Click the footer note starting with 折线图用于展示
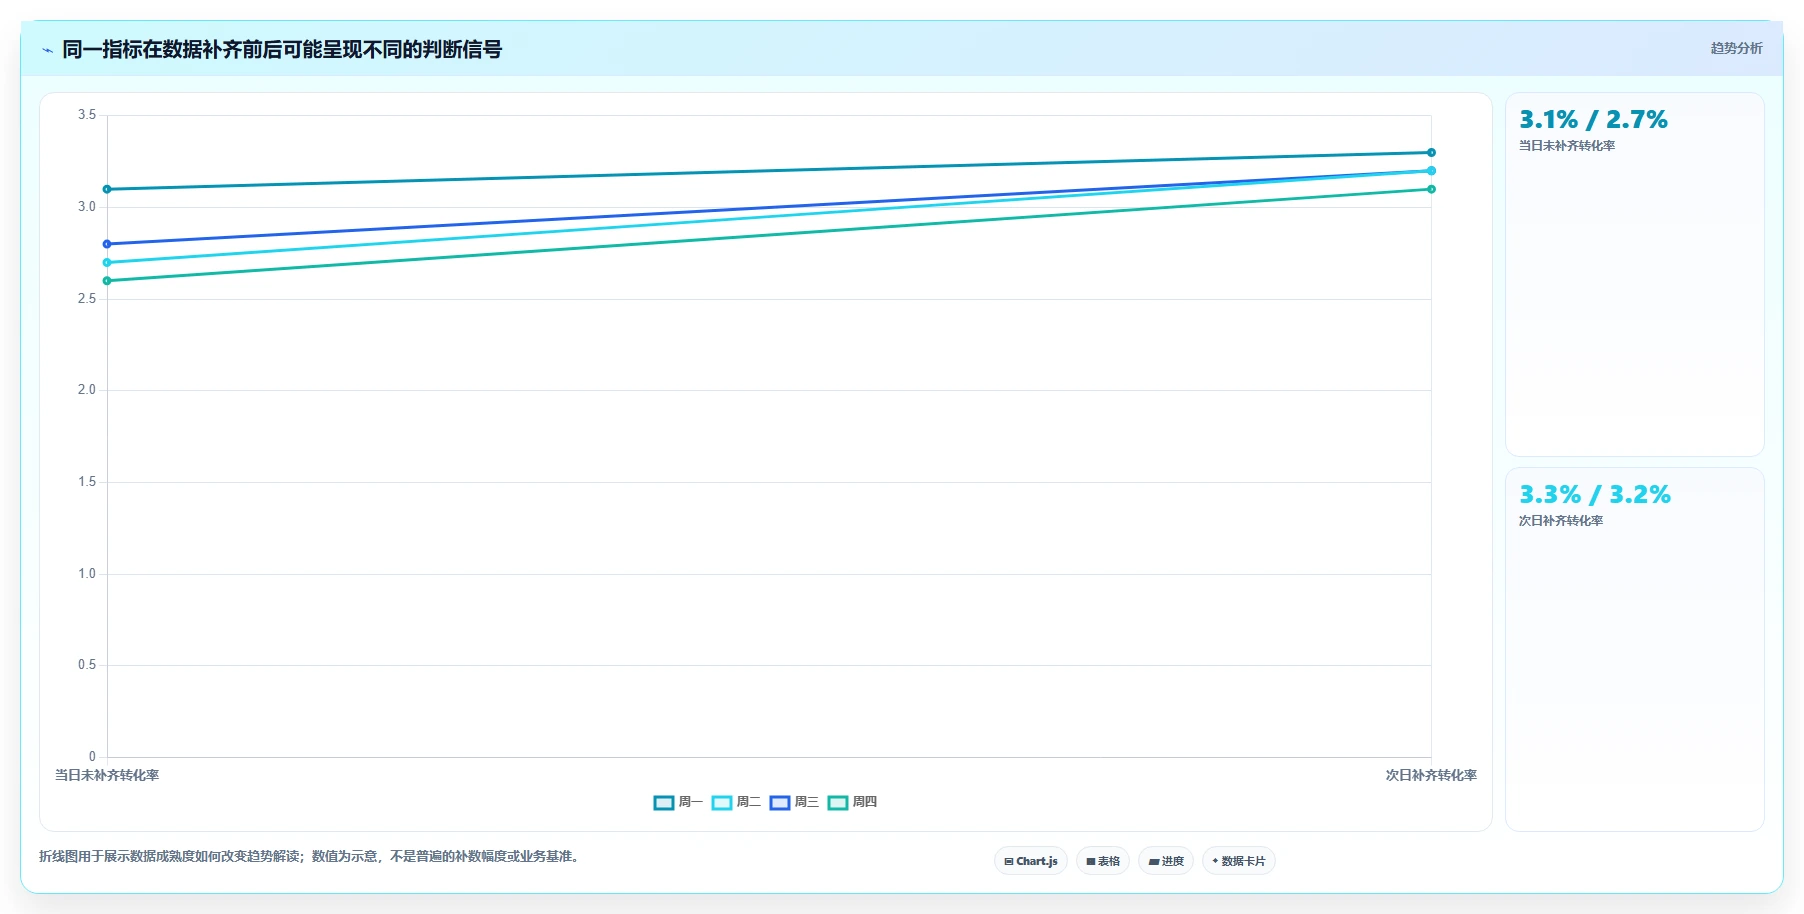 311,856
